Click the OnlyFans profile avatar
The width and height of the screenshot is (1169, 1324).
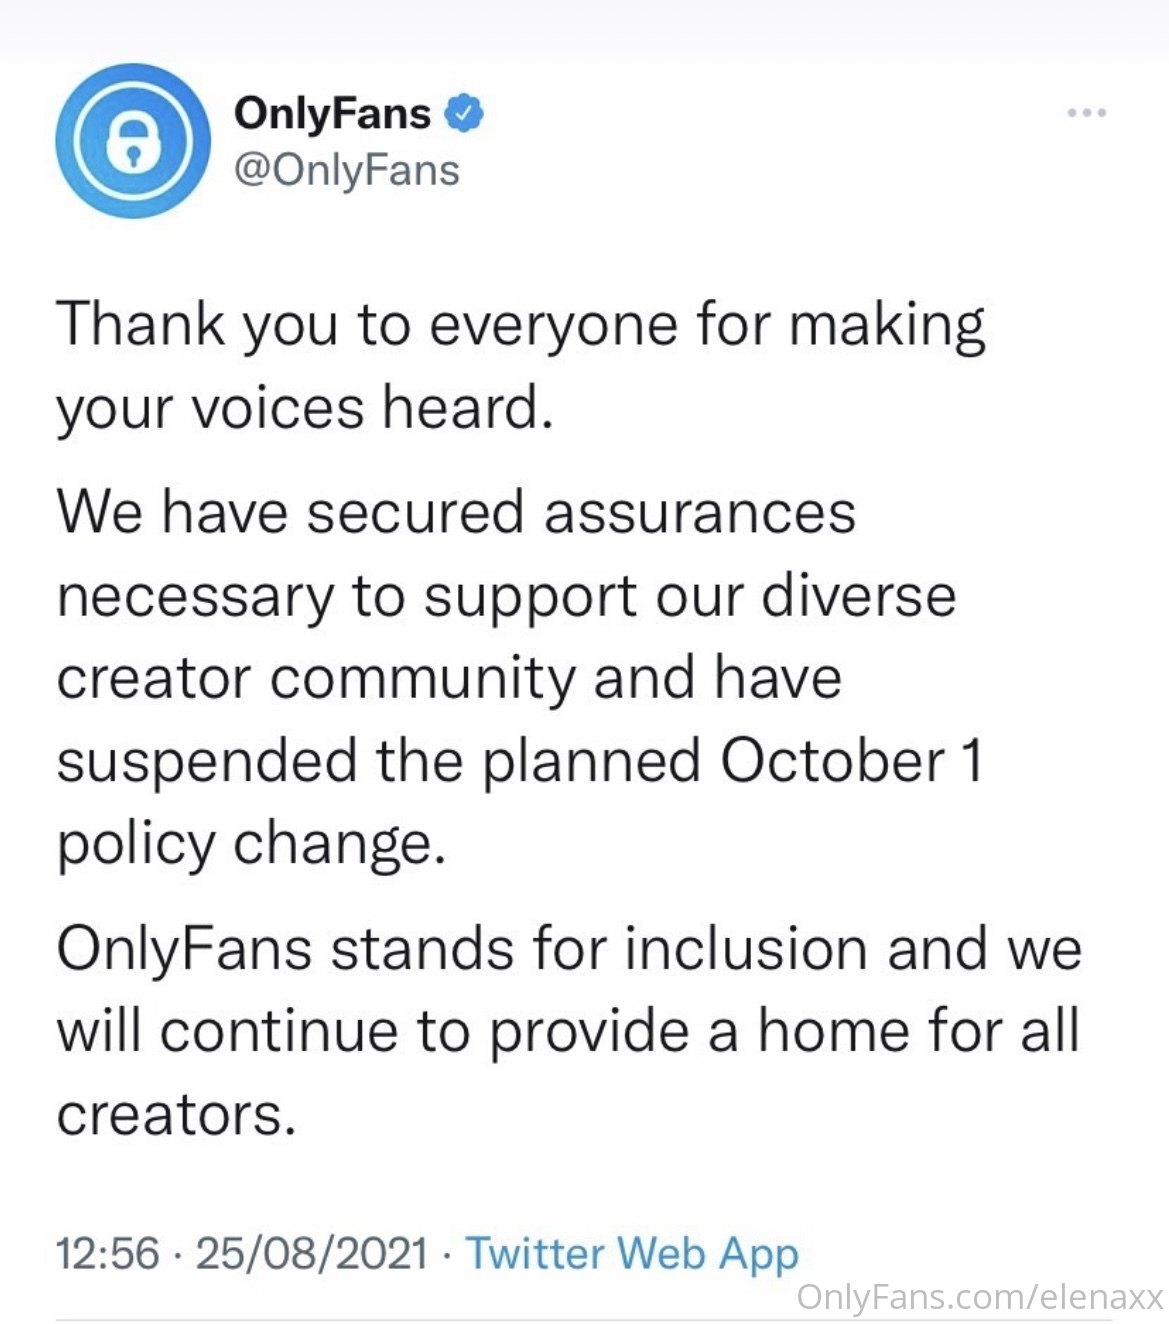(132, 141)
